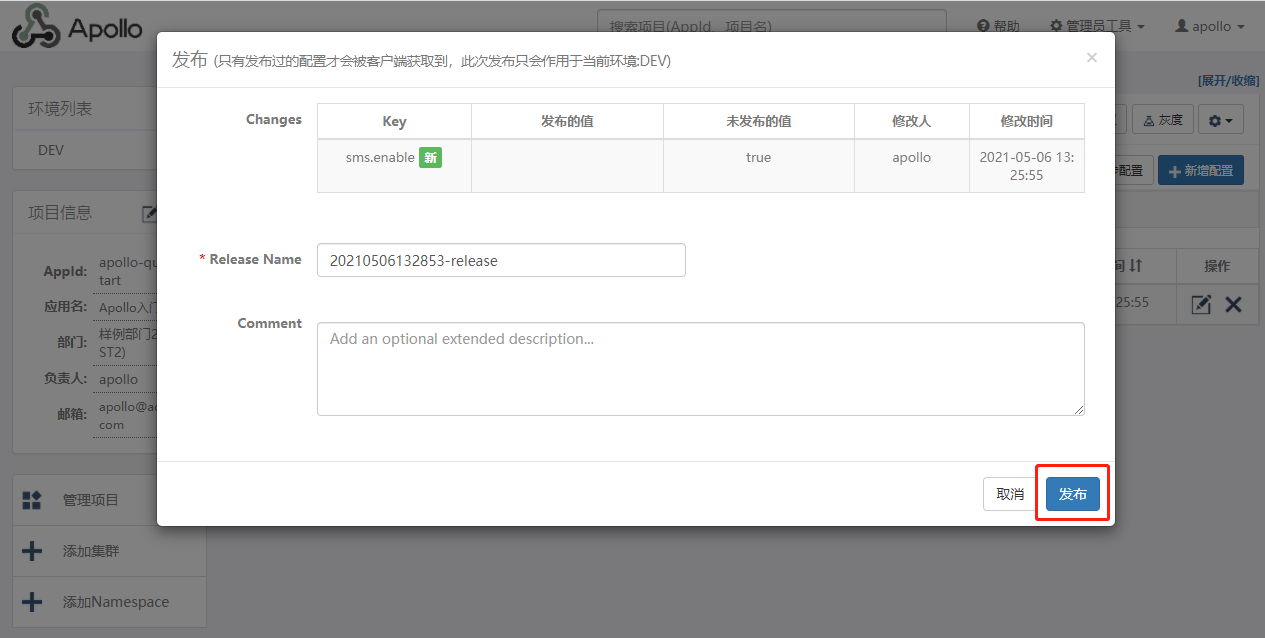
Task: Click the delete X icon in 操作 column
Action: point(1233,304)
